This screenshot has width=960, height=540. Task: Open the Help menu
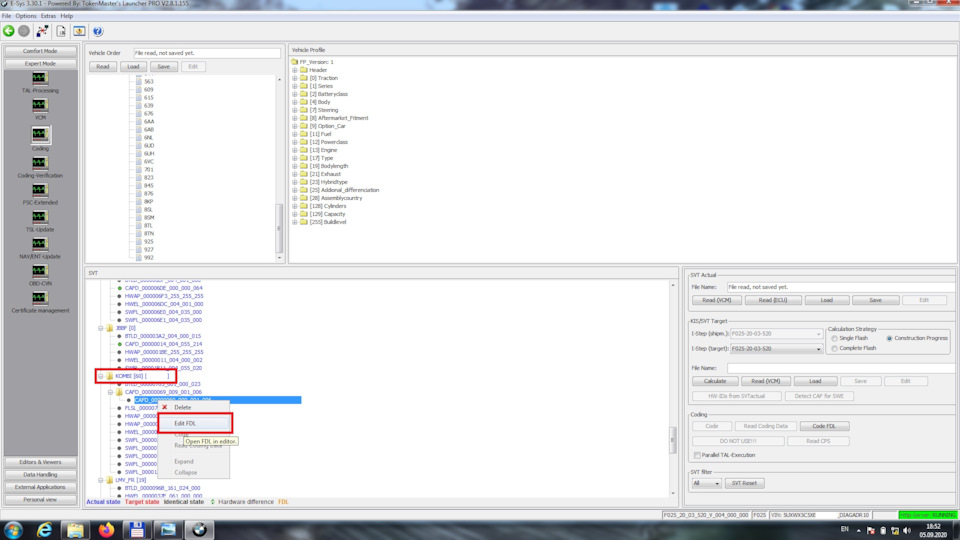tap(67, 16)
